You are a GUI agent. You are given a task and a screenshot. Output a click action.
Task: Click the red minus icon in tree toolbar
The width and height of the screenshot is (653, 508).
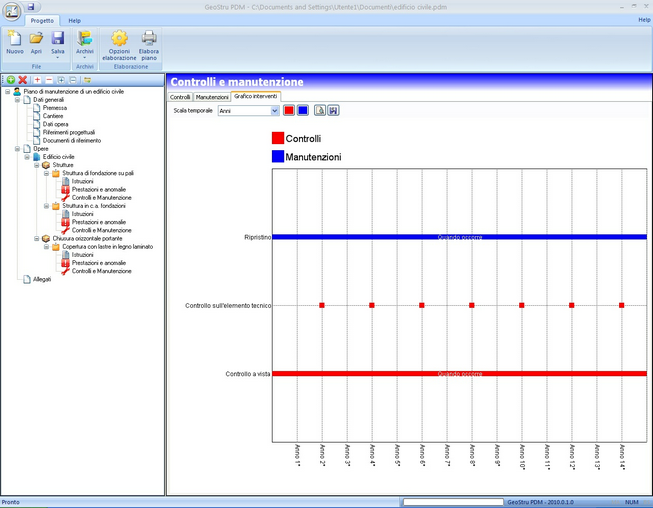[x=49, y=80]
